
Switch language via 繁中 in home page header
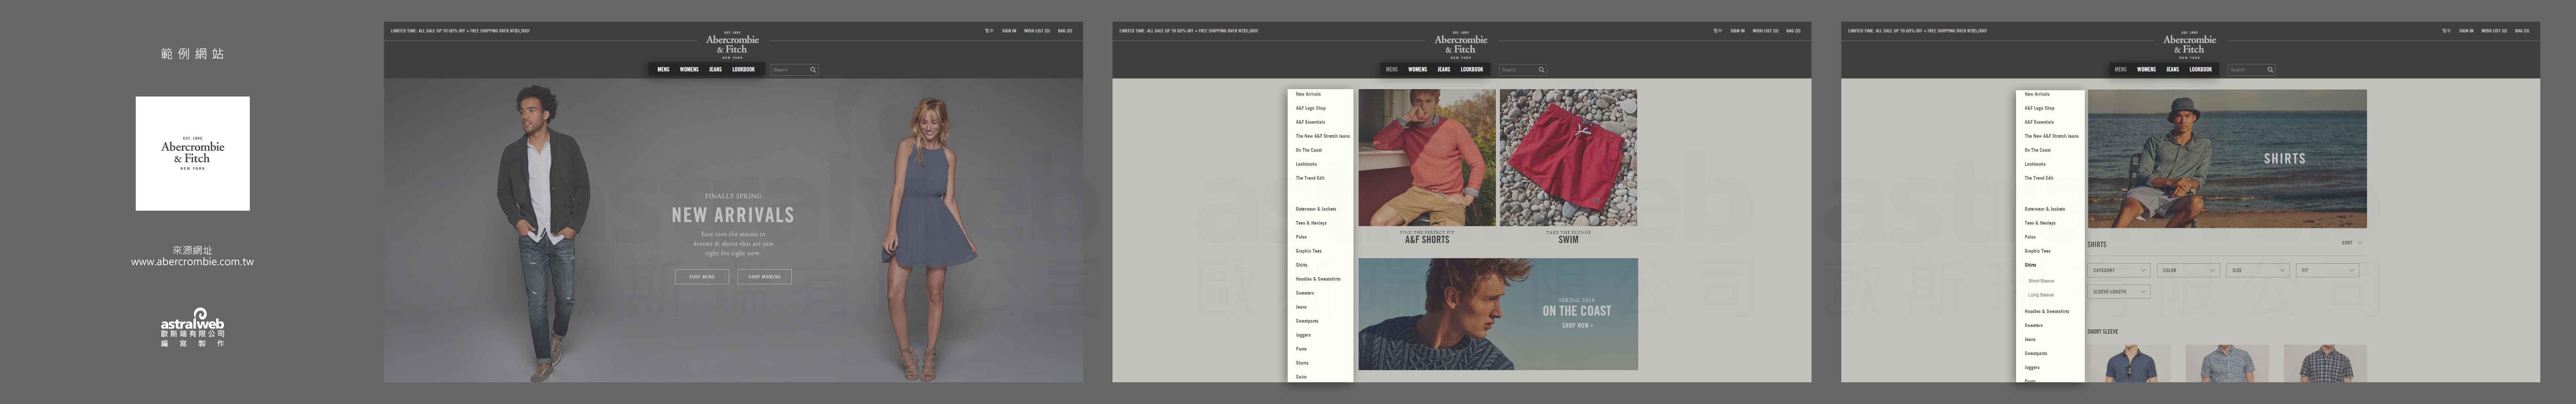(989, 31)
